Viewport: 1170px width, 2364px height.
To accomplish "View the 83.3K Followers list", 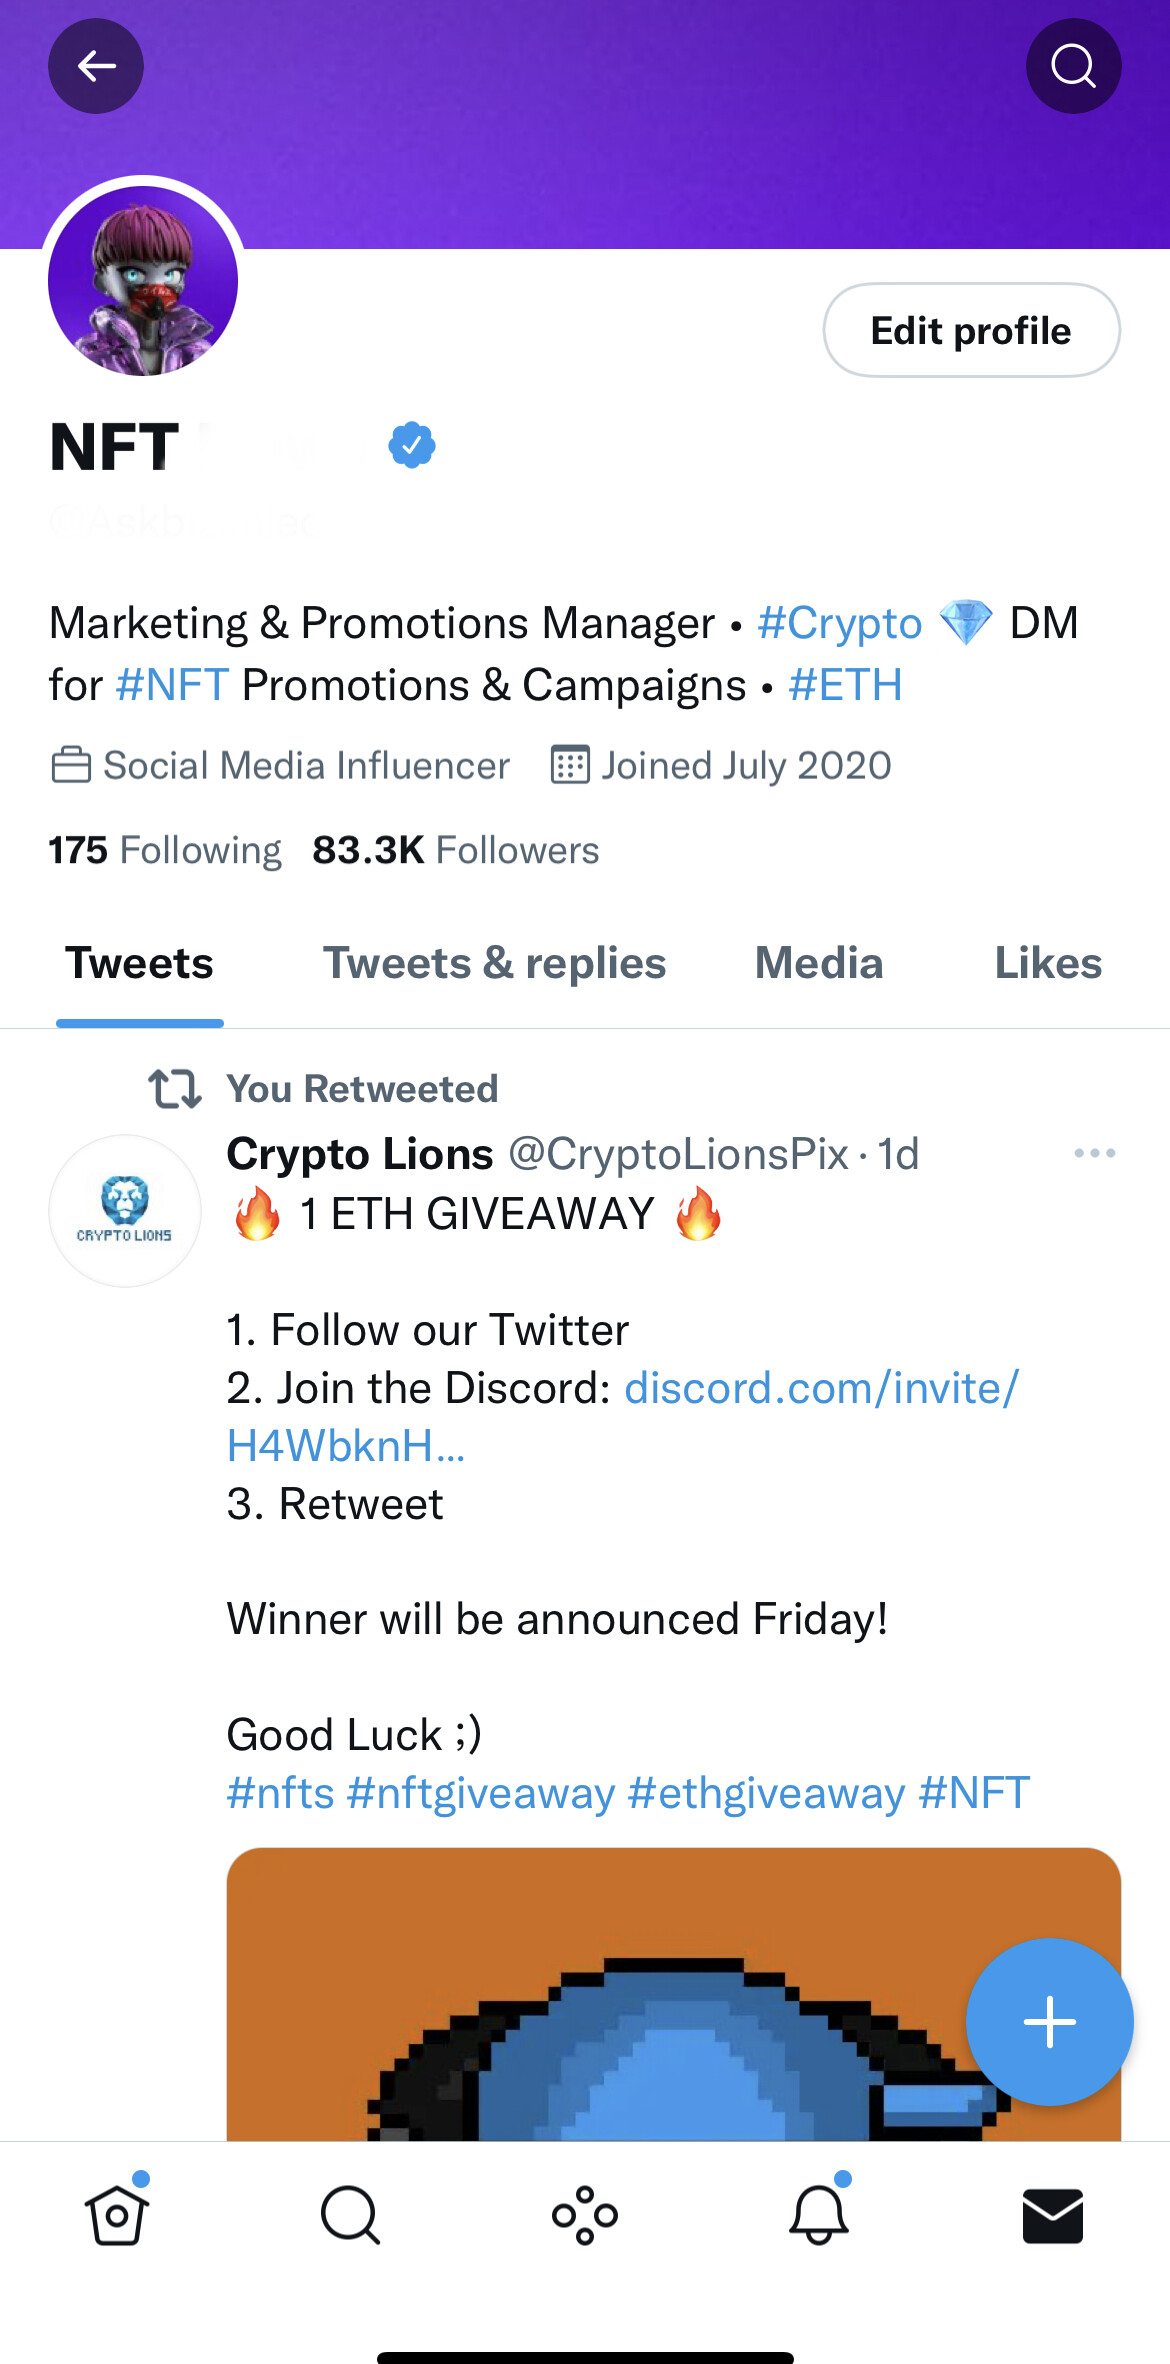I will [454, 849].
